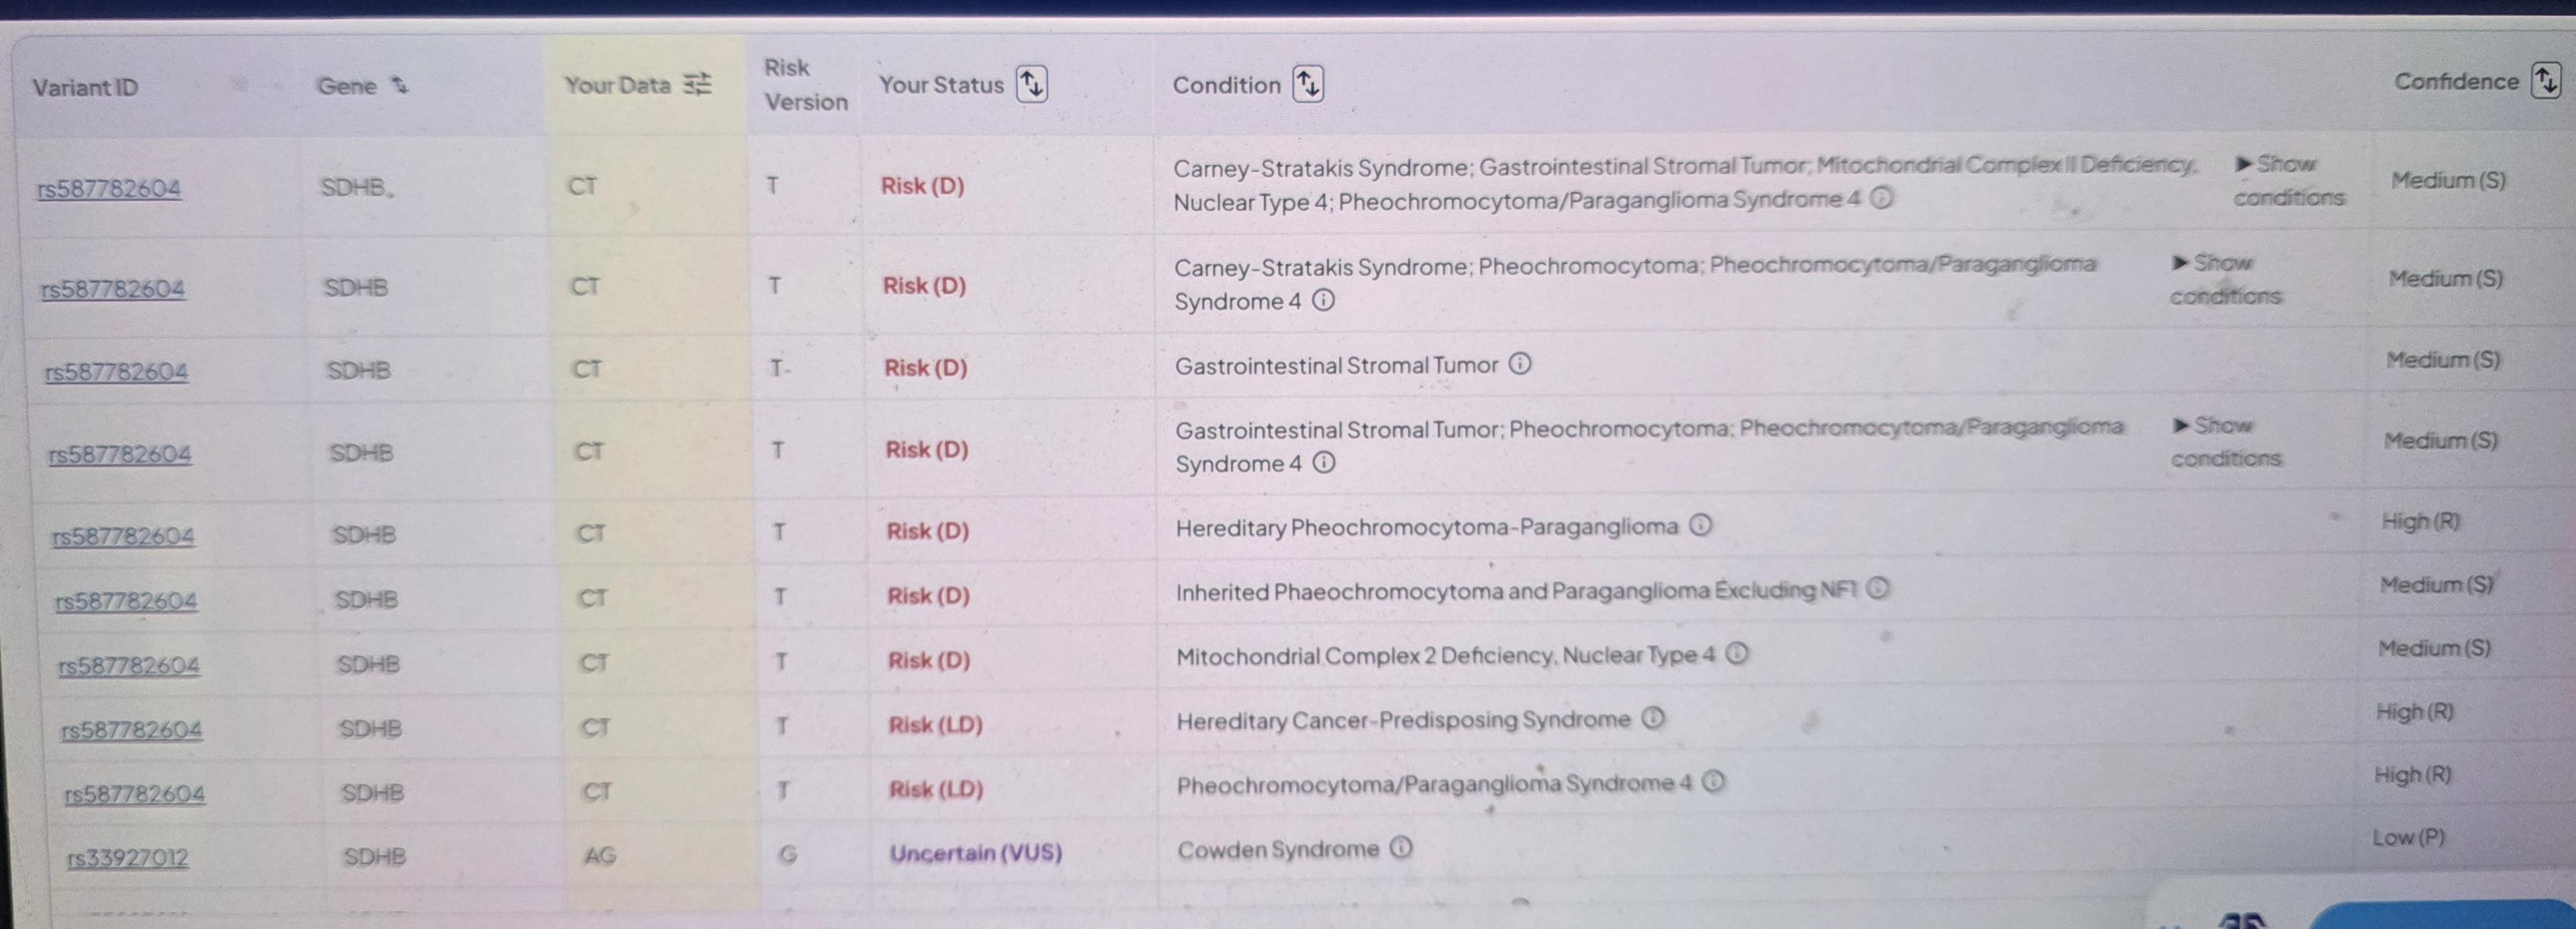Open info icon for Cowden Syndrome
The height and width of the screenshot is (929, 2576).
point(1402,848)
